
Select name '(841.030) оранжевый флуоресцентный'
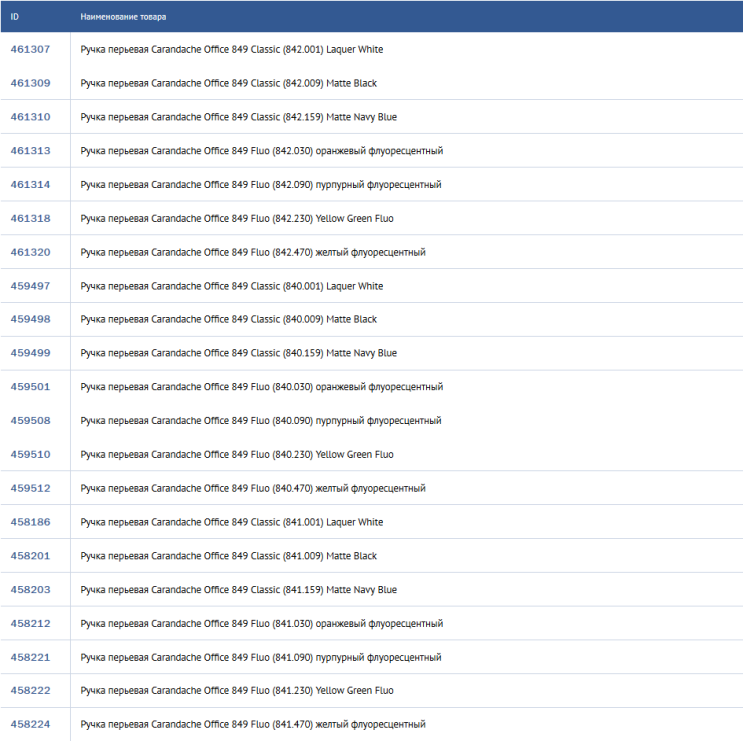click(358, 624)
